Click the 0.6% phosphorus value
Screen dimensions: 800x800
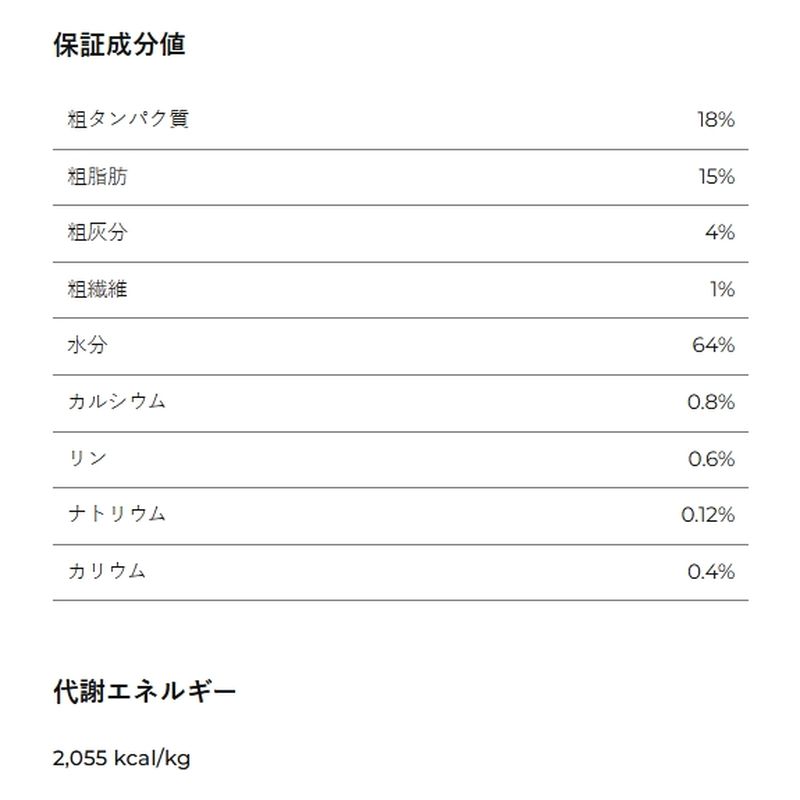coord(711,459)
